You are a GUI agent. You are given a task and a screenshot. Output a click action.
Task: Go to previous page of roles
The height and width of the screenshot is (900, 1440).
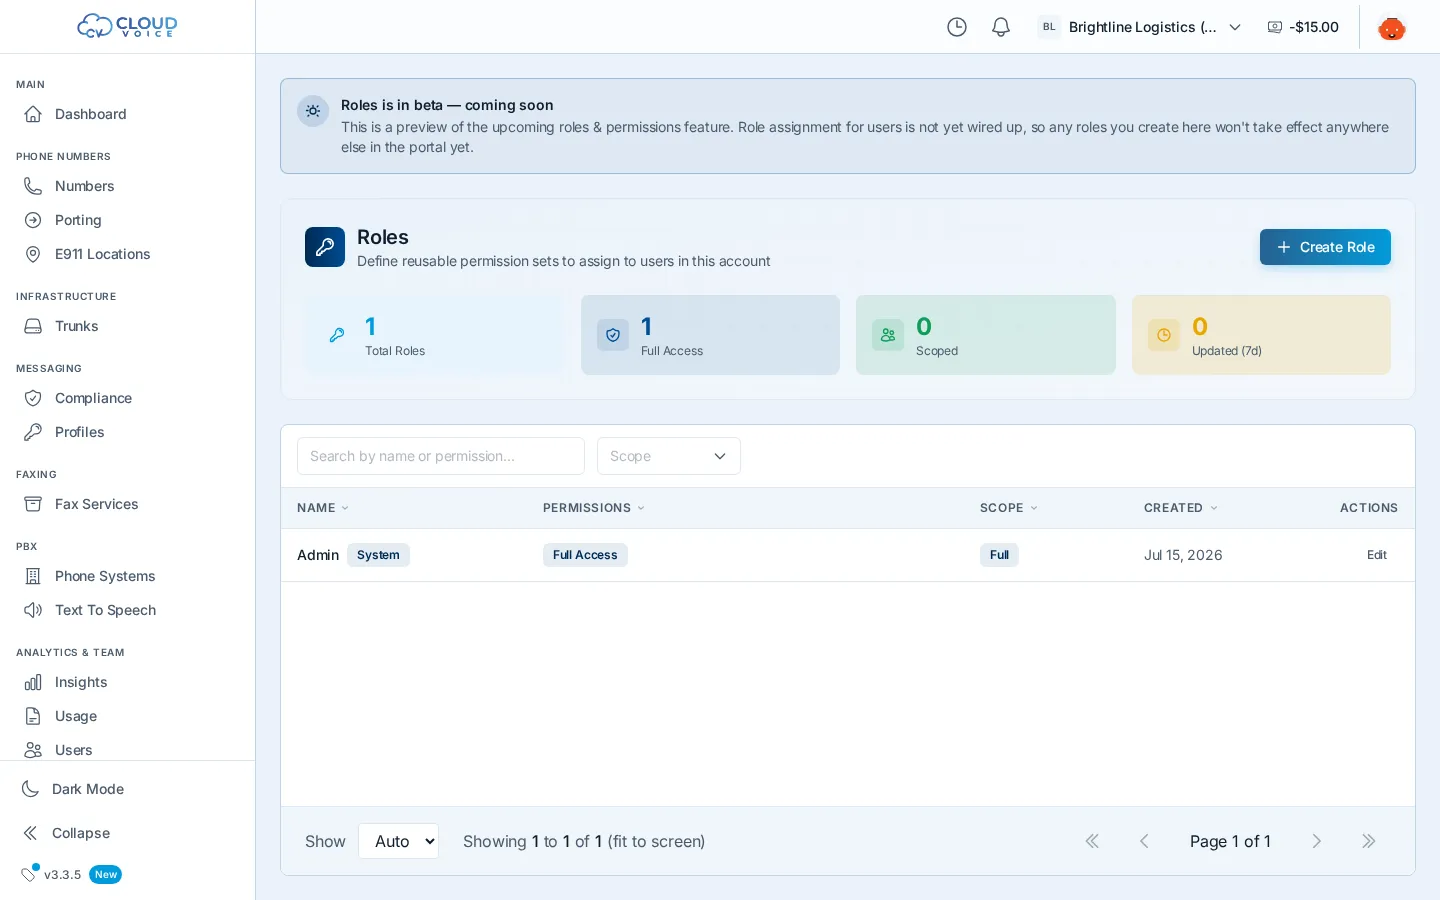pos(1144,841)
